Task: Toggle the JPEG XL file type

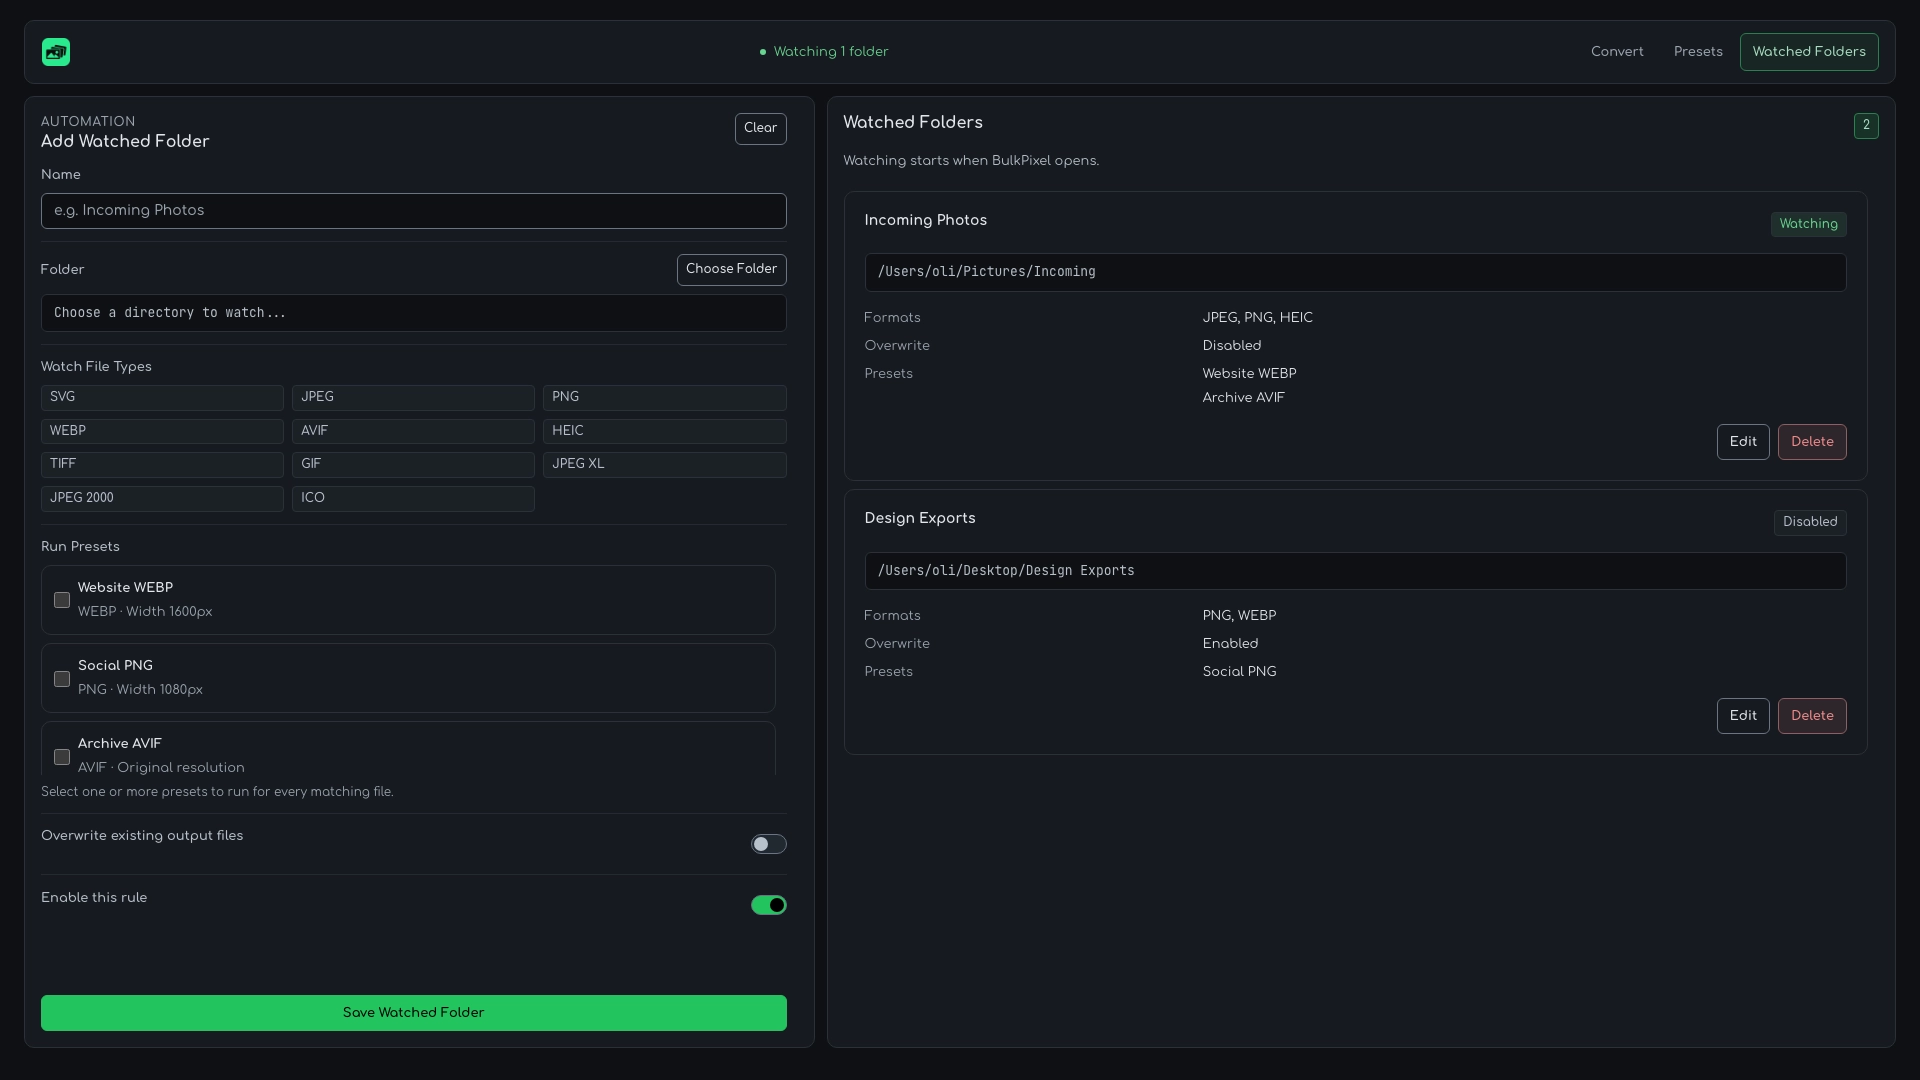Action: [x=664, y=464]
